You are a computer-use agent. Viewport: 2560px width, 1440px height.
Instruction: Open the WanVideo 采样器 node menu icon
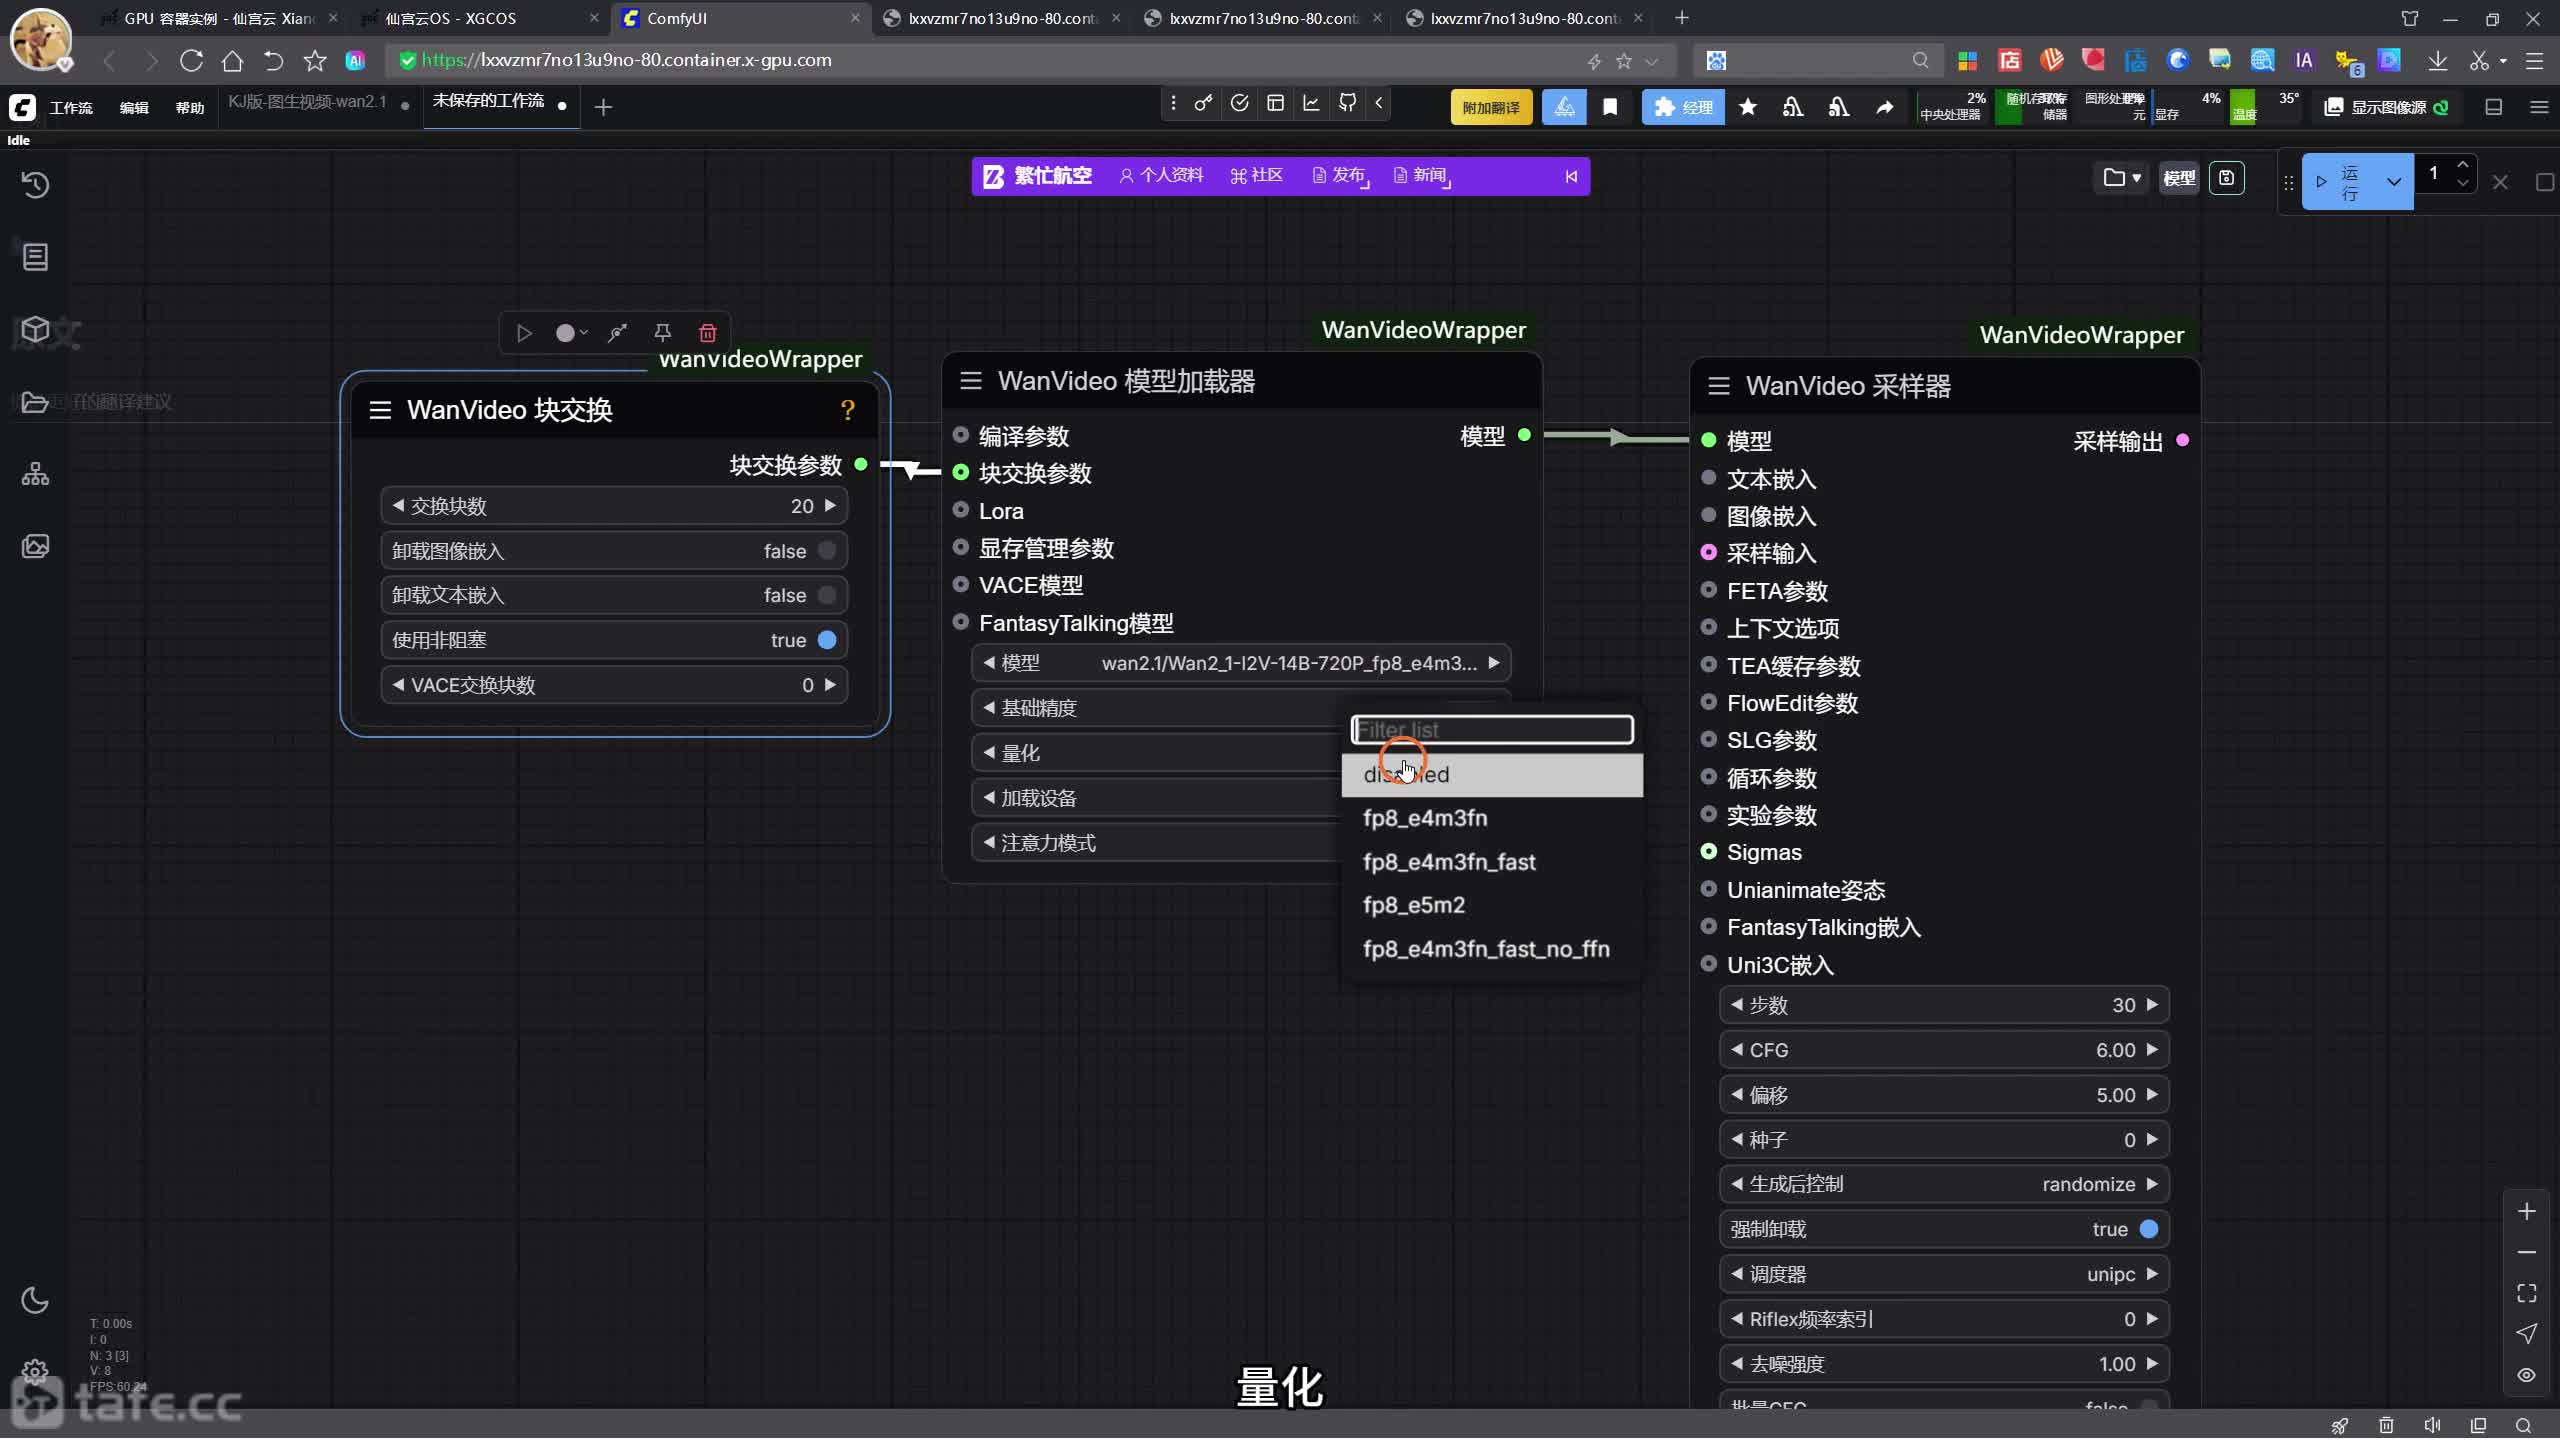point(1719,386)
